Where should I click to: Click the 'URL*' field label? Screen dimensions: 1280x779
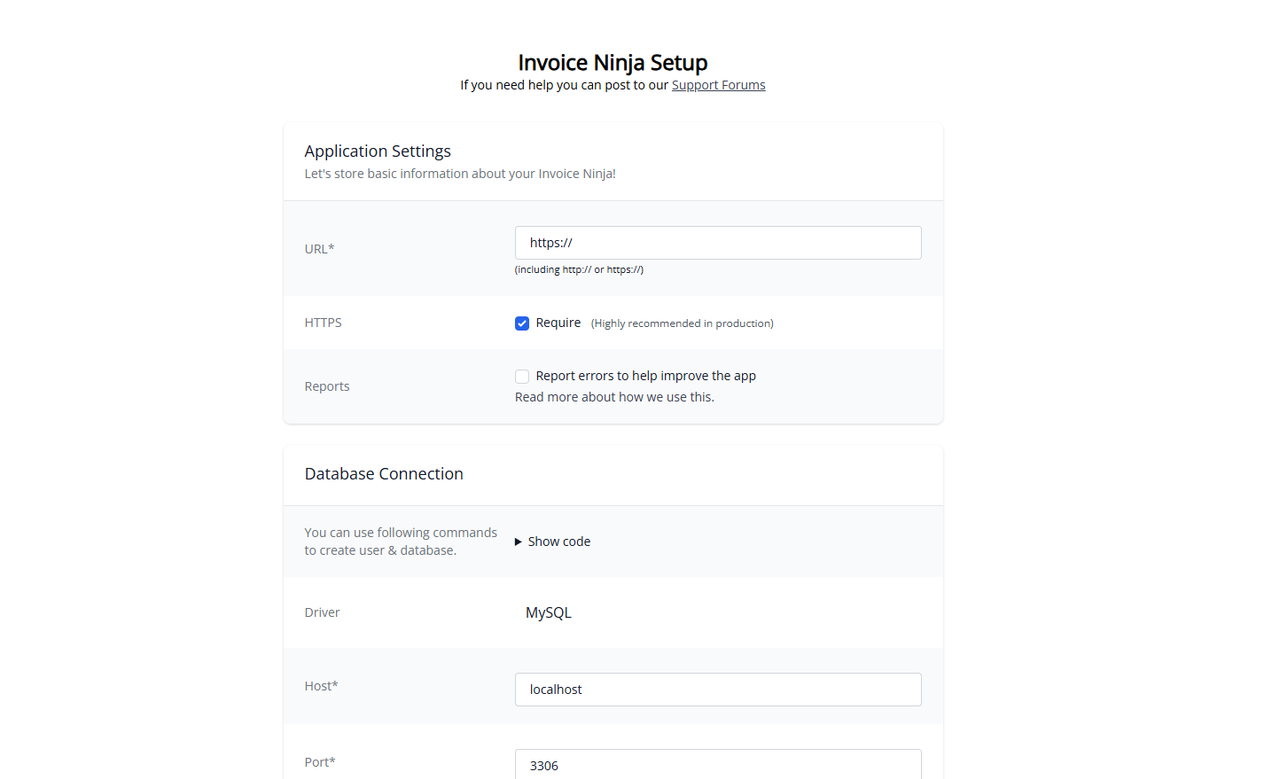(x=319, y=249)
